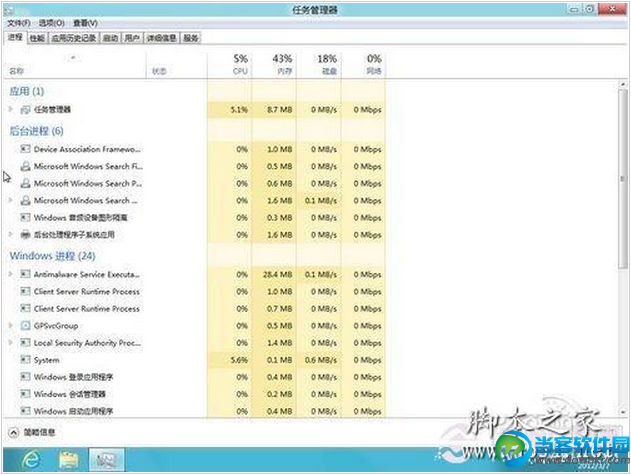Viewport: 631px width, 474px height.
Task: Click the 后台处理程序子系统应用 printer icon
Action: click(25, 235)
